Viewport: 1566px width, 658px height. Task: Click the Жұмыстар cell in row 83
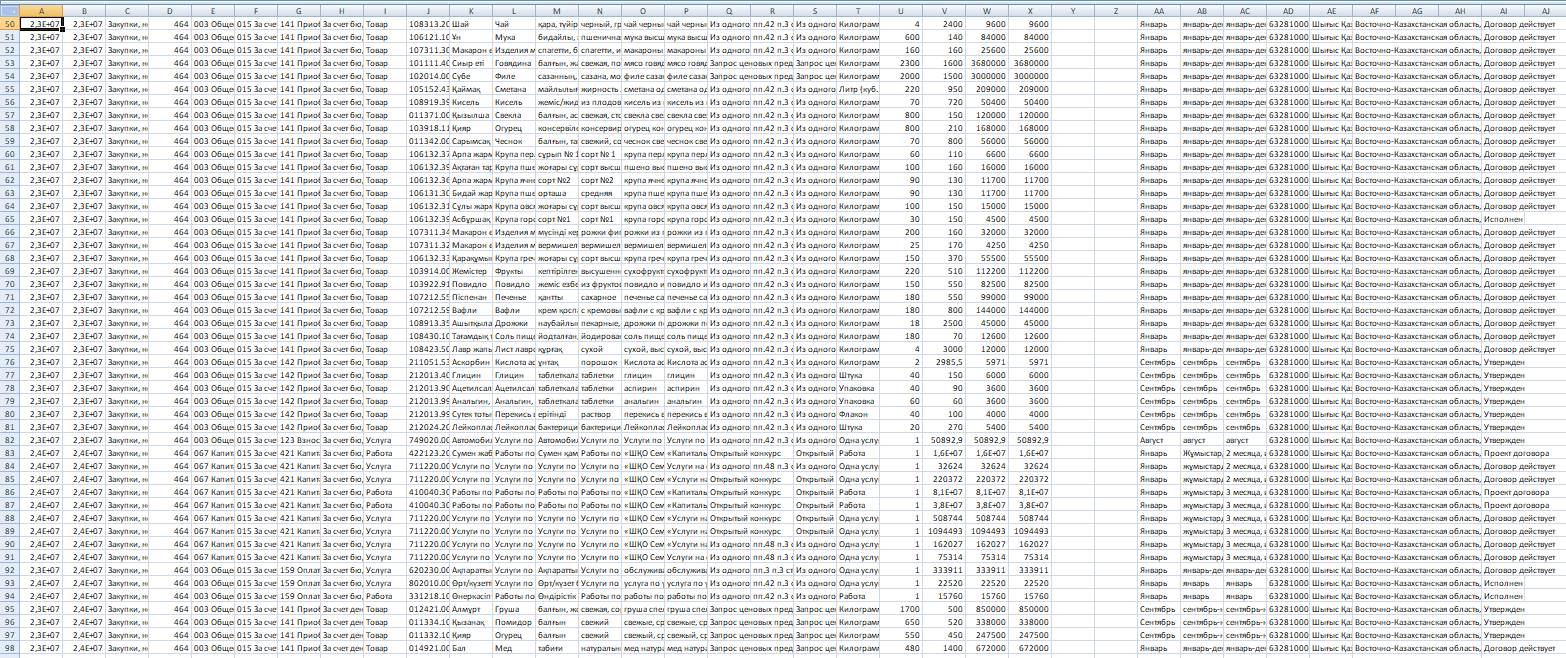point(1202,453)
